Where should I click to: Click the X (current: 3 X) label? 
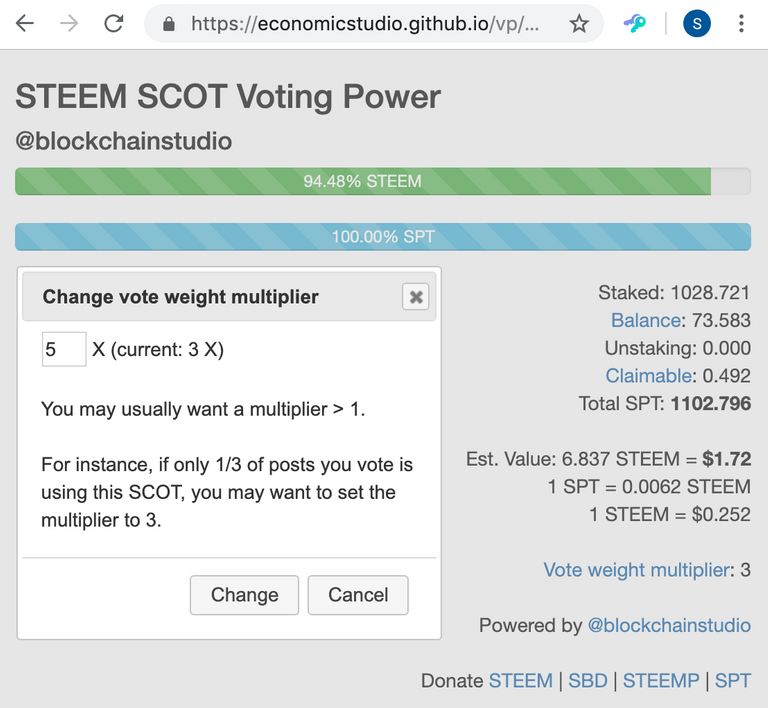pyautogui.click(x=158, y=350)
